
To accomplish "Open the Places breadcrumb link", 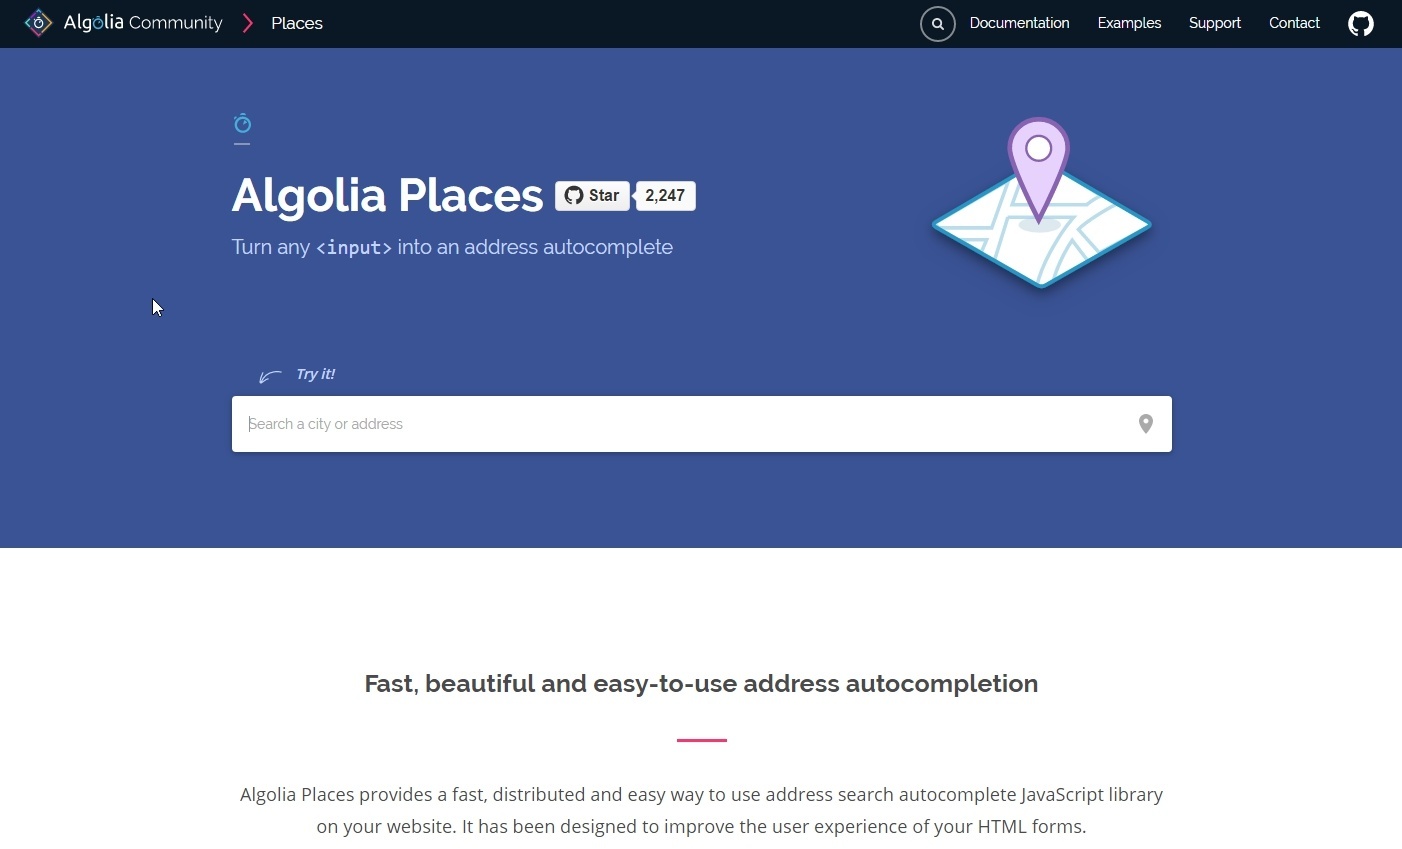I will [x=297, y=23].
